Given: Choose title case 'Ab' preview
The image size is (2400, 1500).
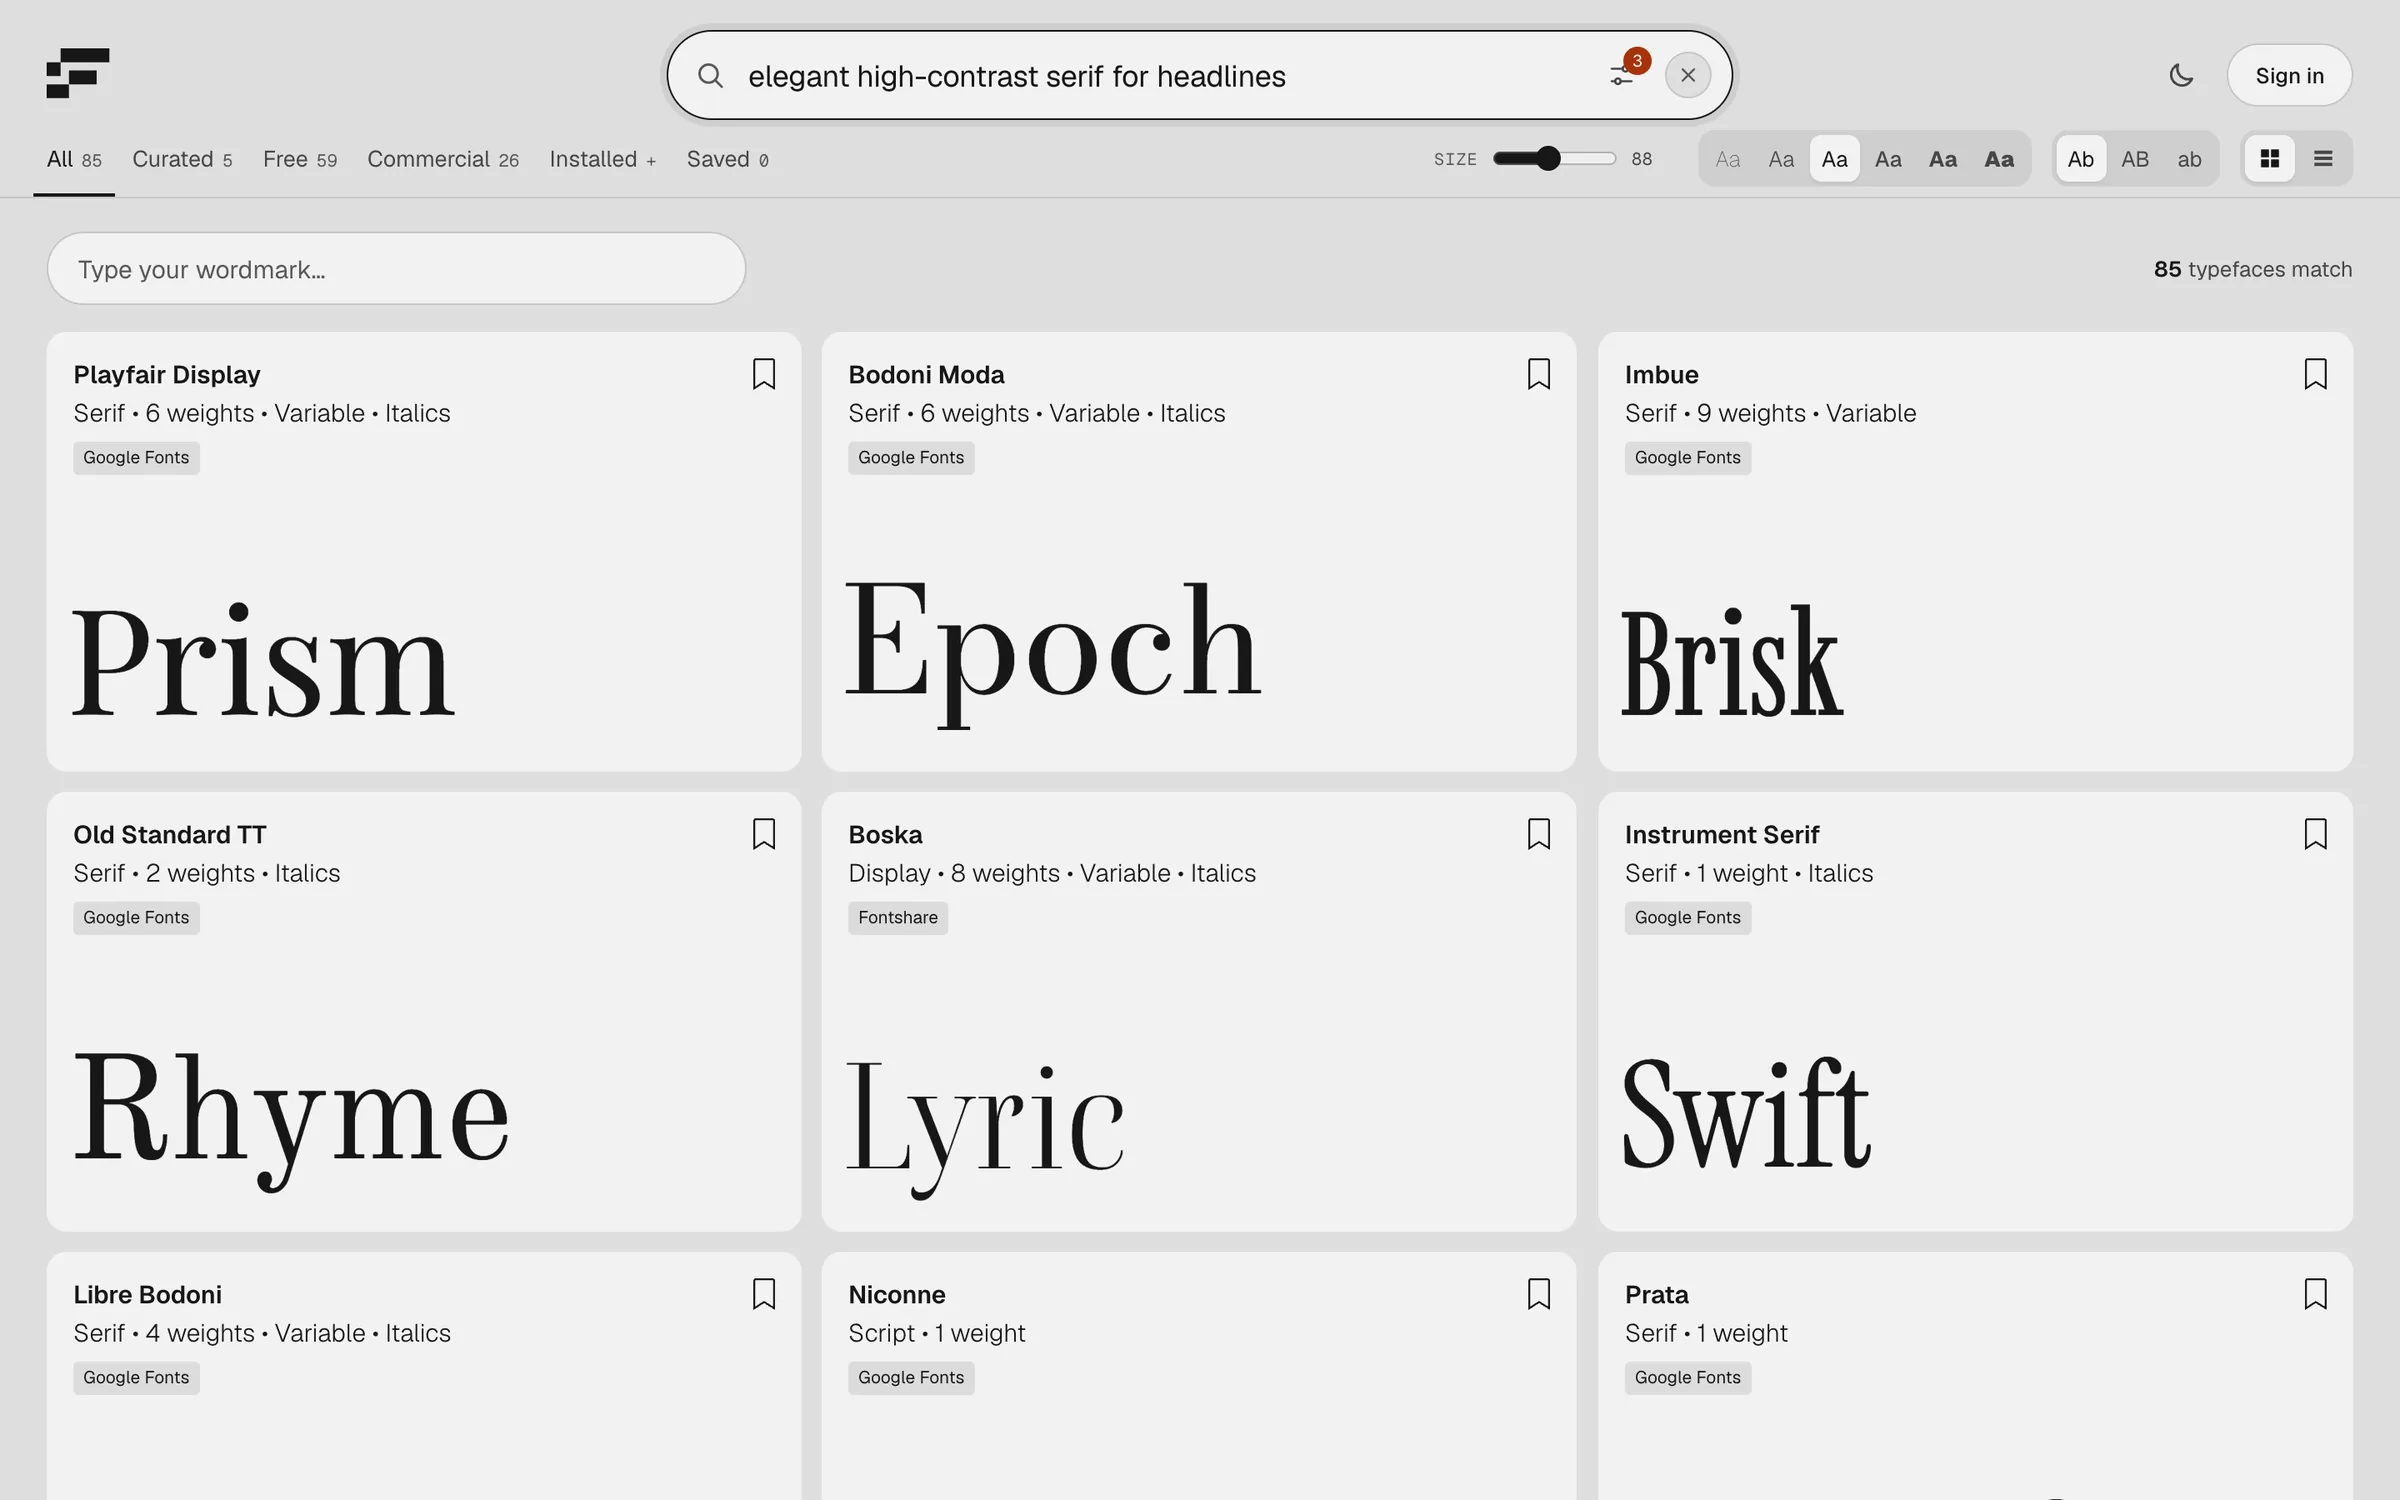Looking at the screenshot, I should coord(2081,159).
